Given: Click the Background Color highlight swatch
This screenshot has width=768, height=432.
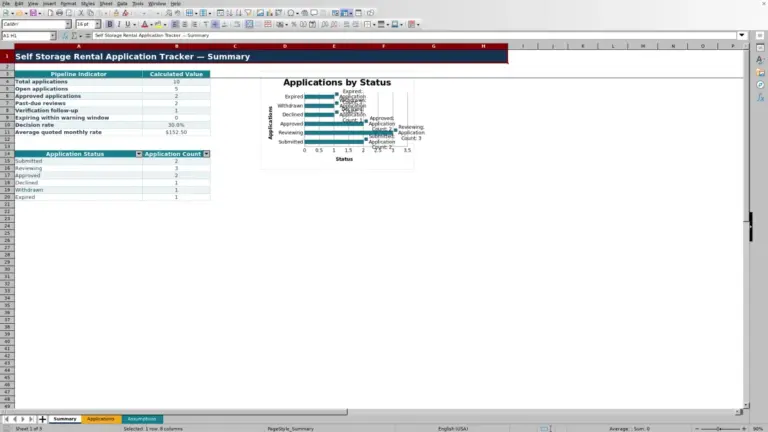Looking at the screenshot, I should tap(158, 24).
